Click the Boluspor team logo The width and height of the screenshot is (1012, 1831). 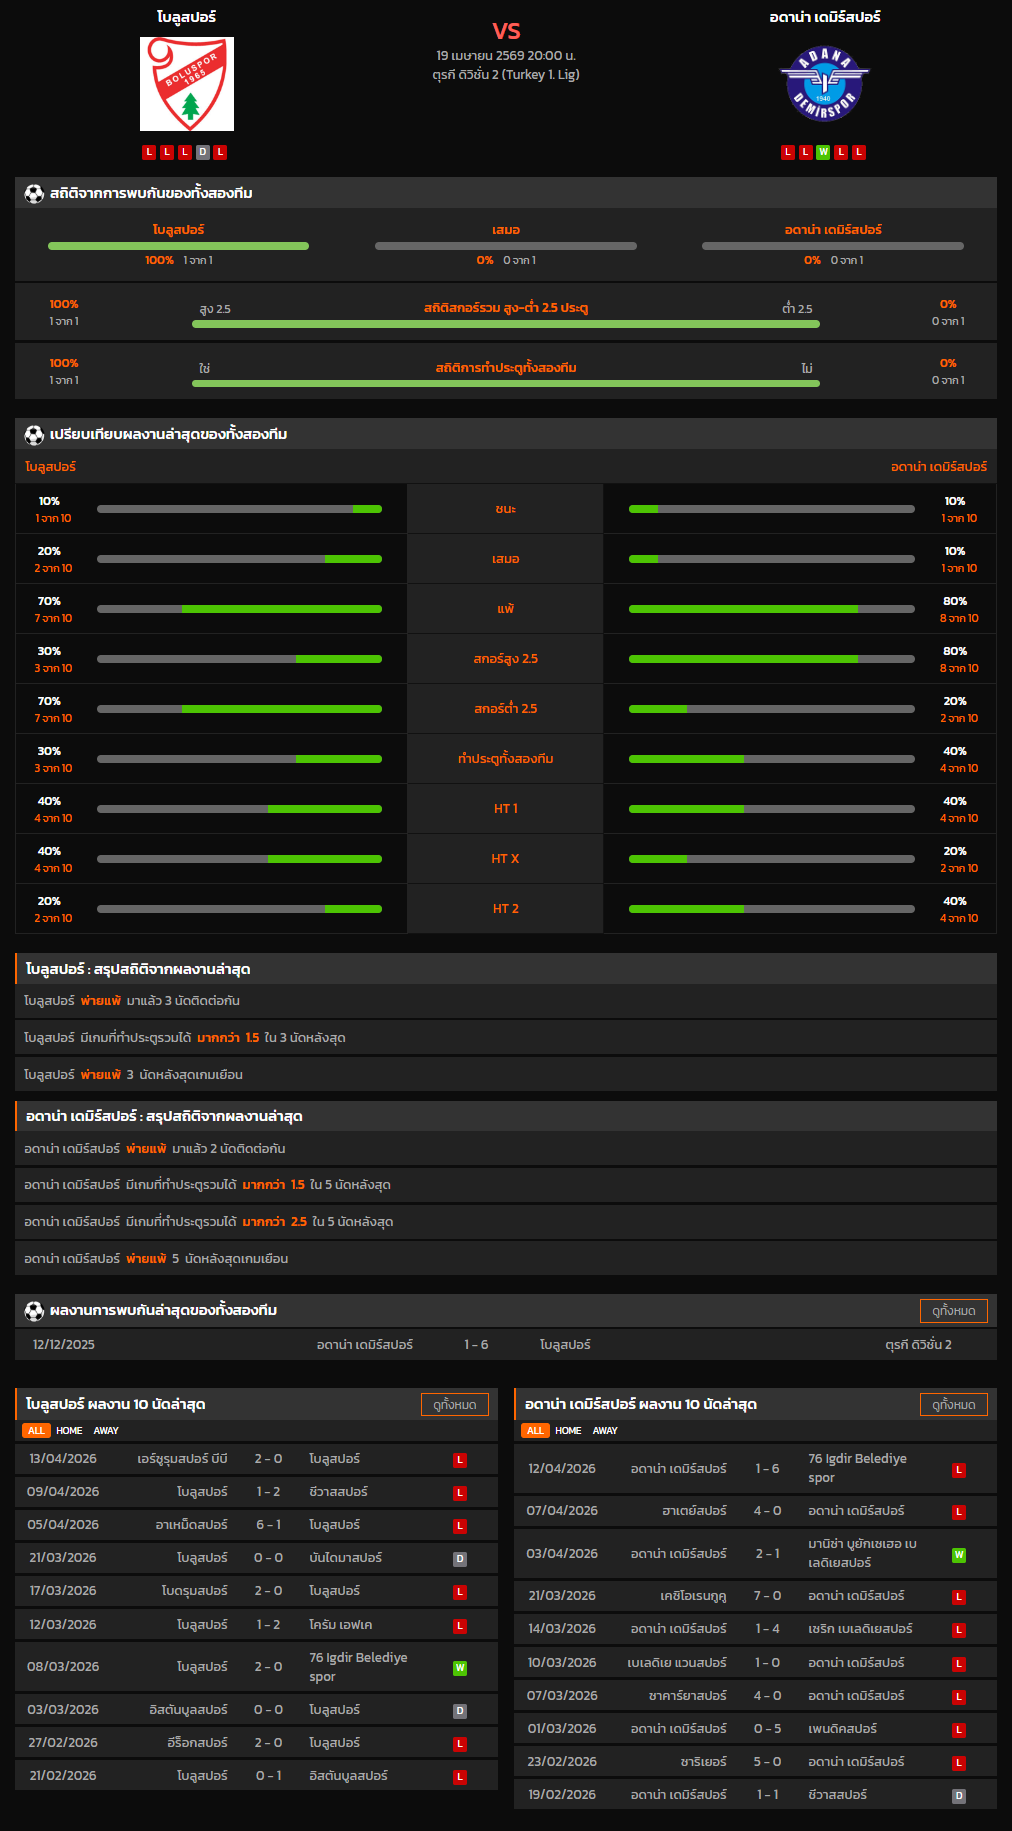click(187, 84)
